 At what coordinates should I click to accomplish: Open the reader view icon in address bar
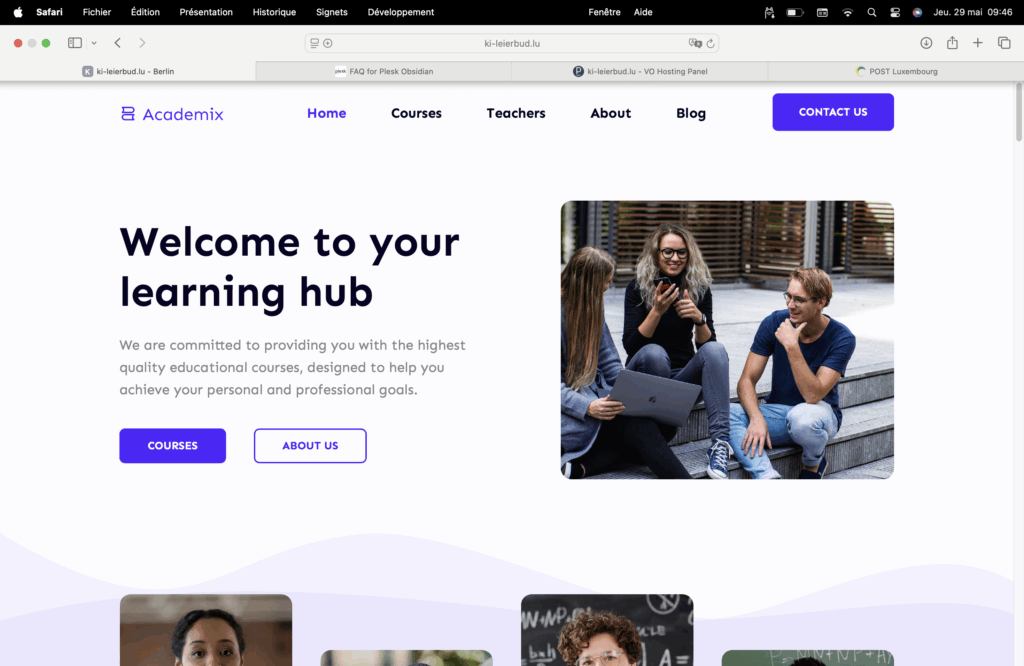coord(315,43)
